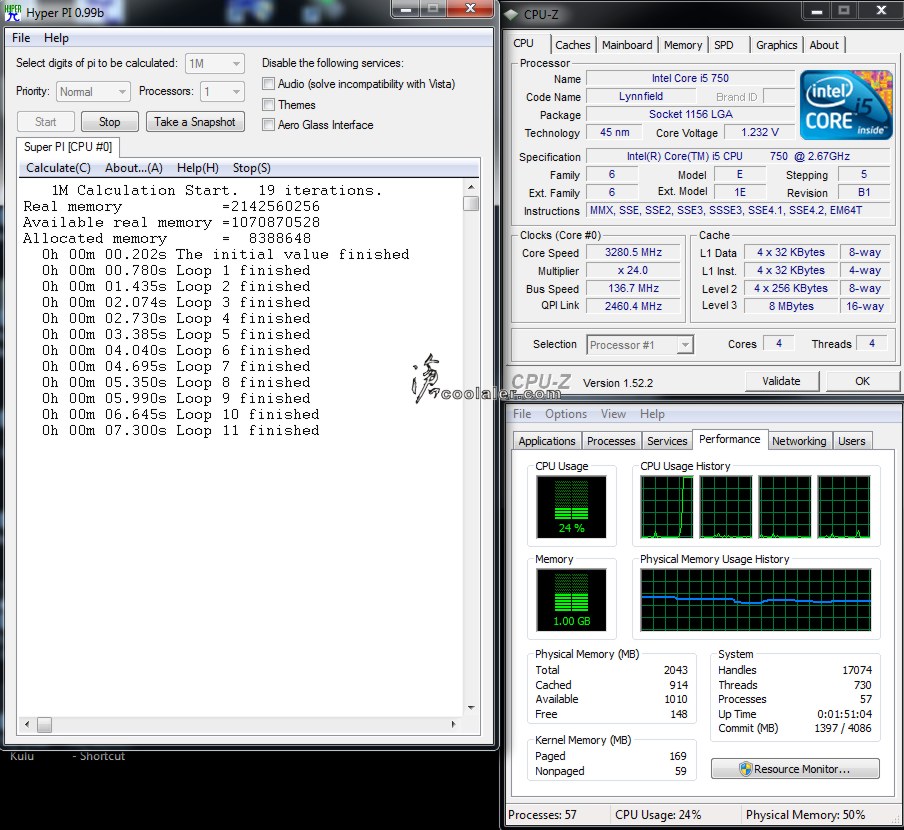904x830 pixels.
Task: Open the Calculate(C) menu in Super PI
Action: 58,168
